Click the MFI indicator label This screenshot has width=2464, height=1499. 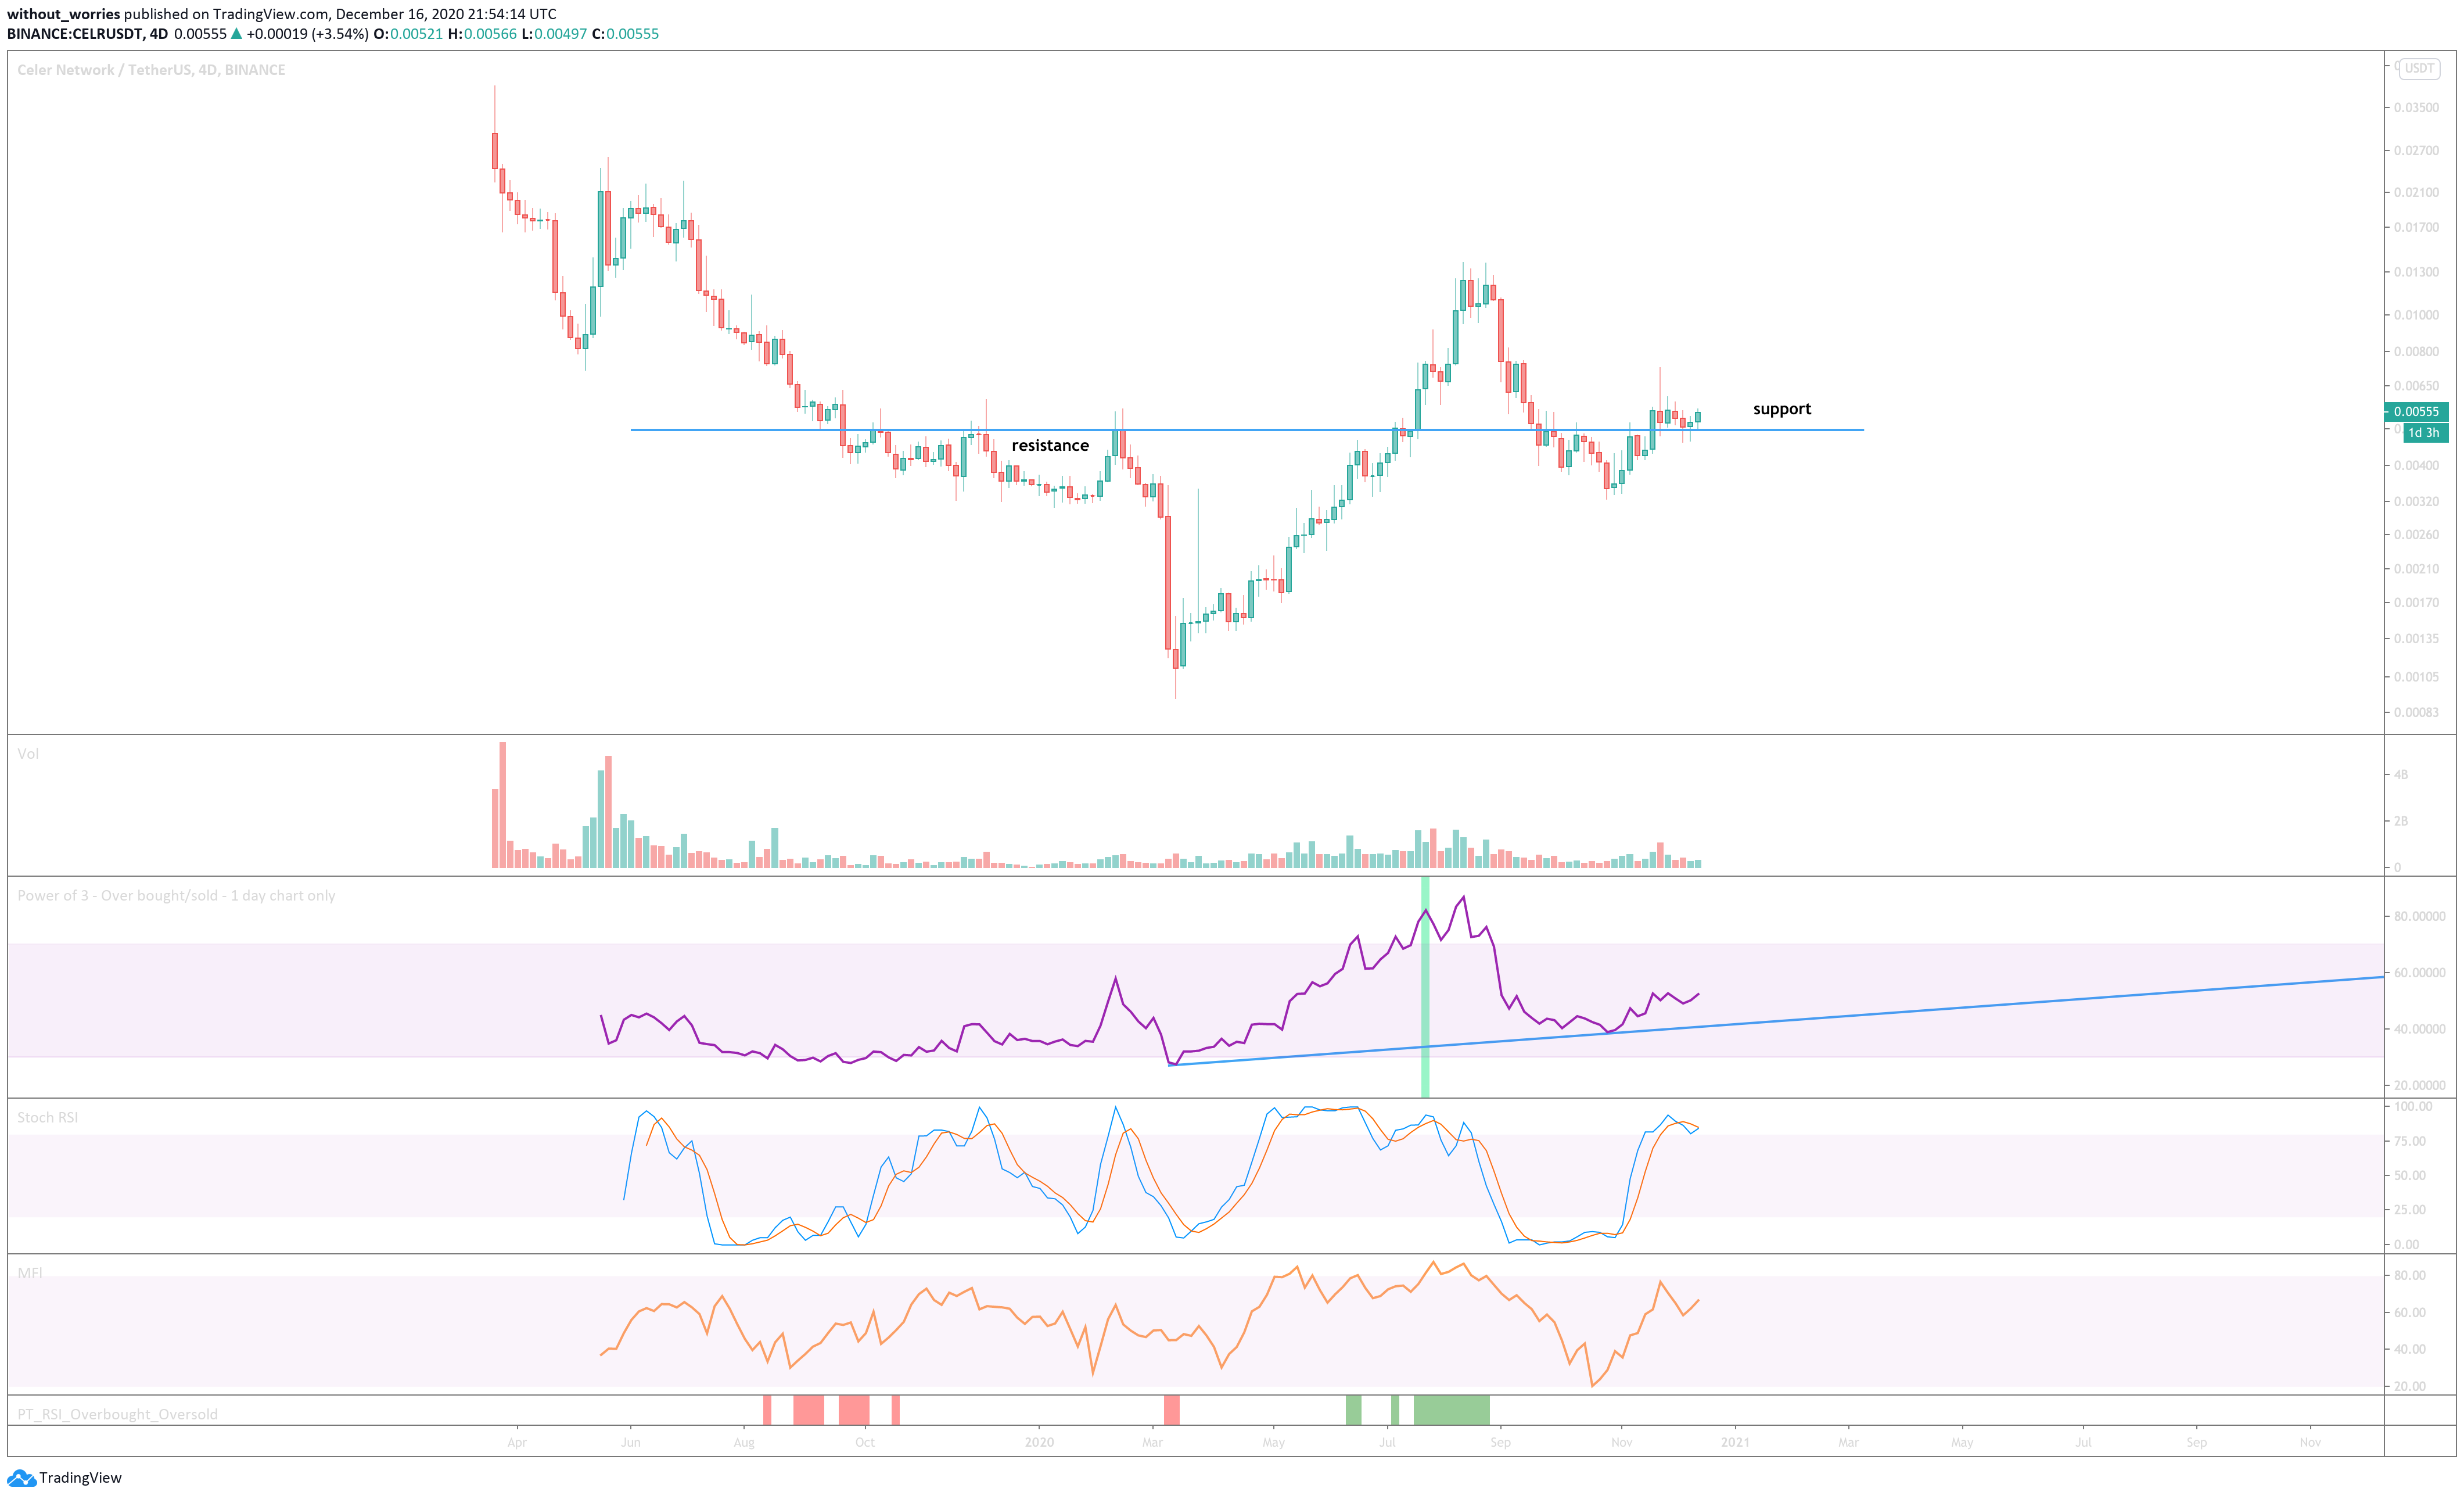(x=30, y=1272)
